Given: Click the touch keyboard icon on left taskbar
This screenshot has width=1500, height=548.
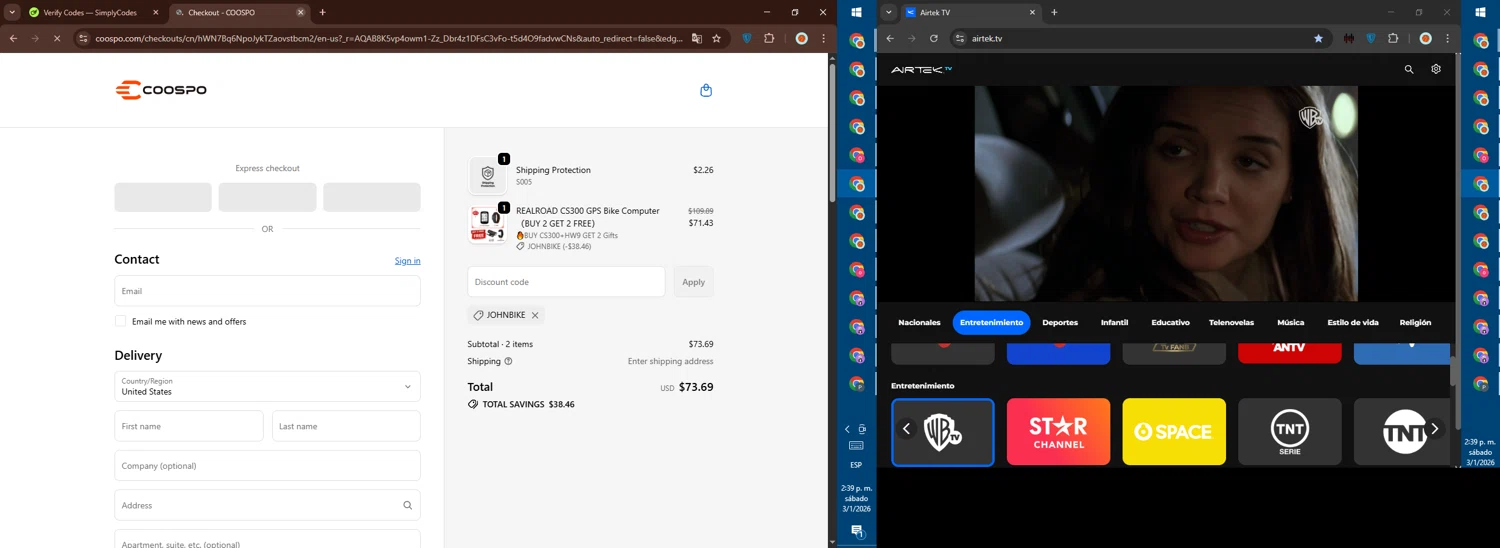Looking at the screenshot, I should click(856, 446).
